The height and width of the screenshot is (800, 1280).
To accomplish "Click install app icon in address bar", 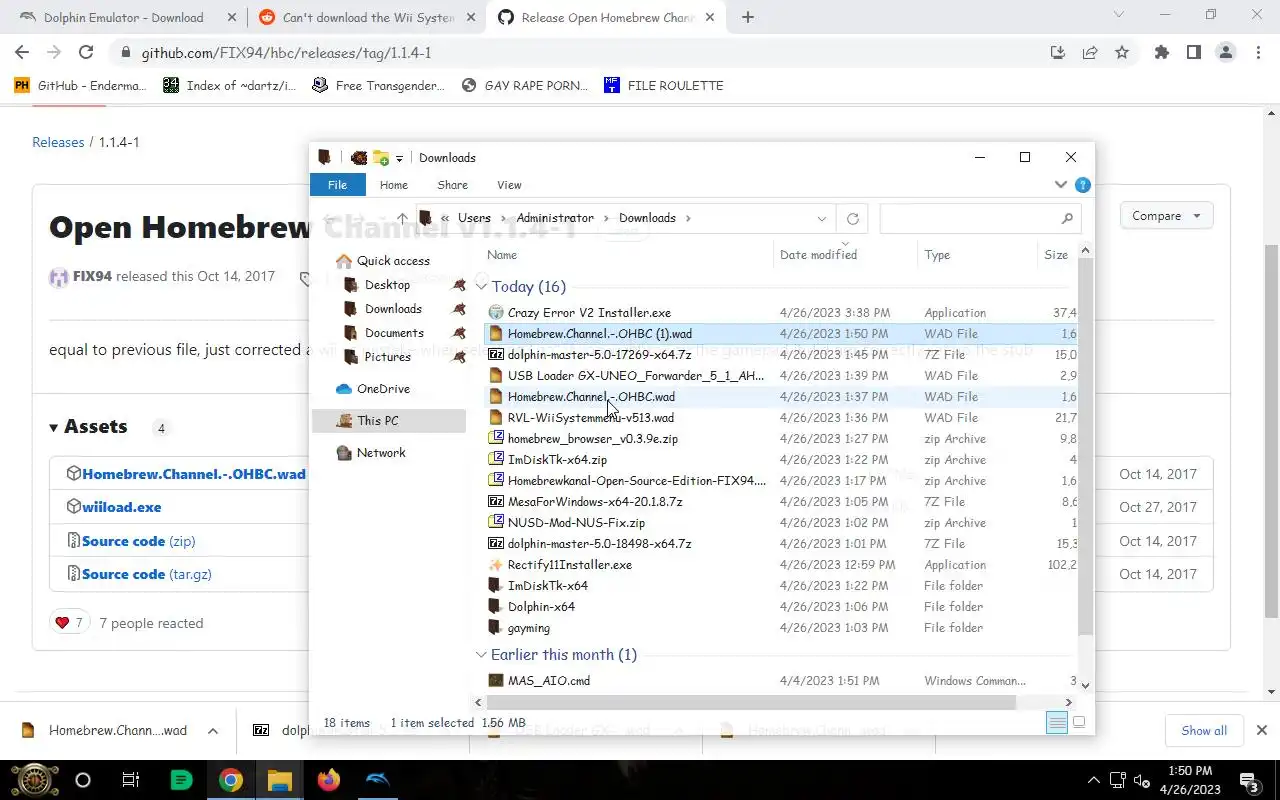I will coord(1058,53).
